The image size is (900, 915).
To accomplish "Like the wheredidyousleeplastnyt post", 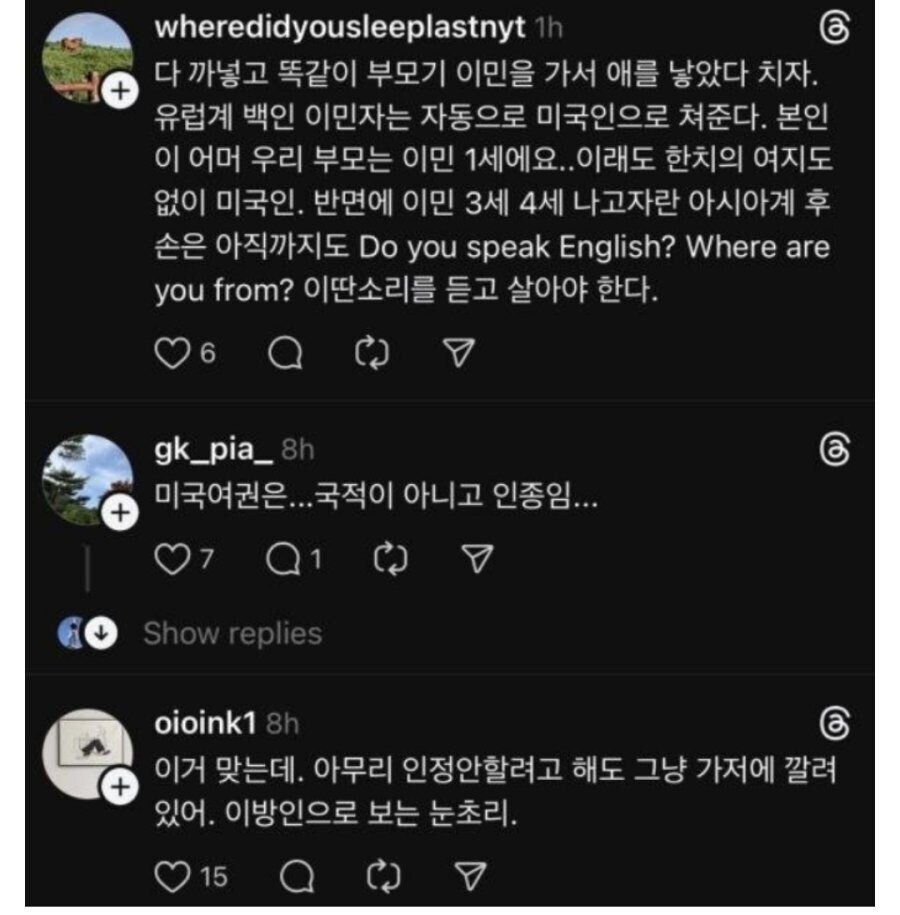I will click(x=174, y=352).
